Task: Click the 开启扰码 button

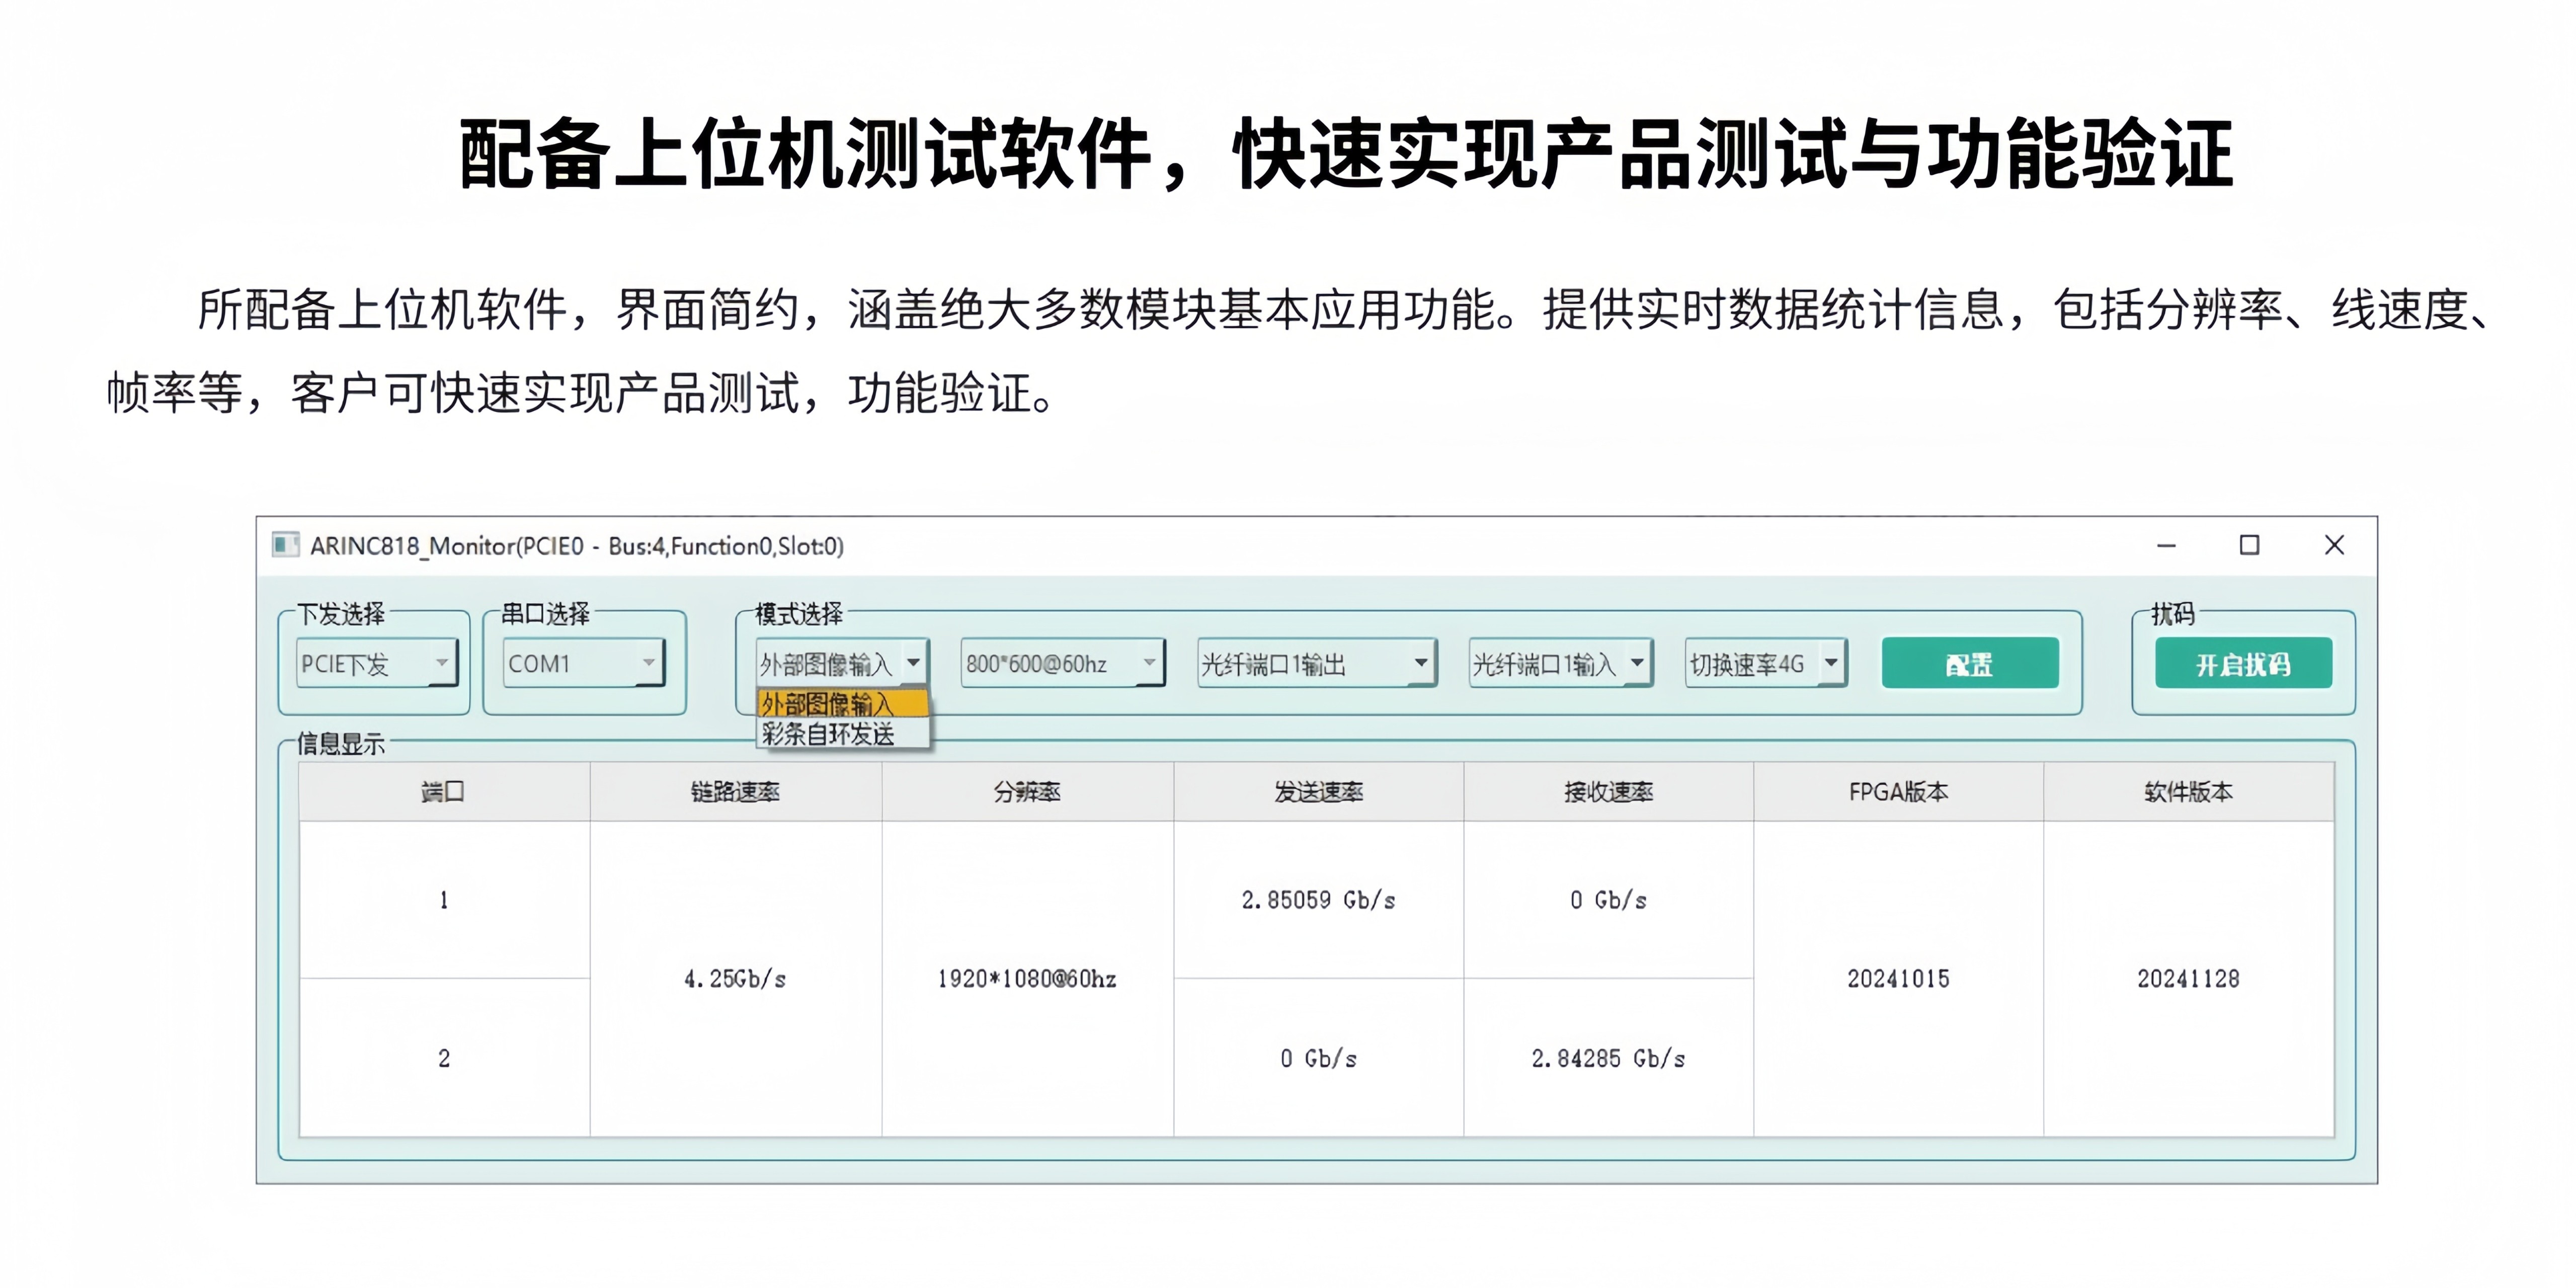Action: 2243,664
